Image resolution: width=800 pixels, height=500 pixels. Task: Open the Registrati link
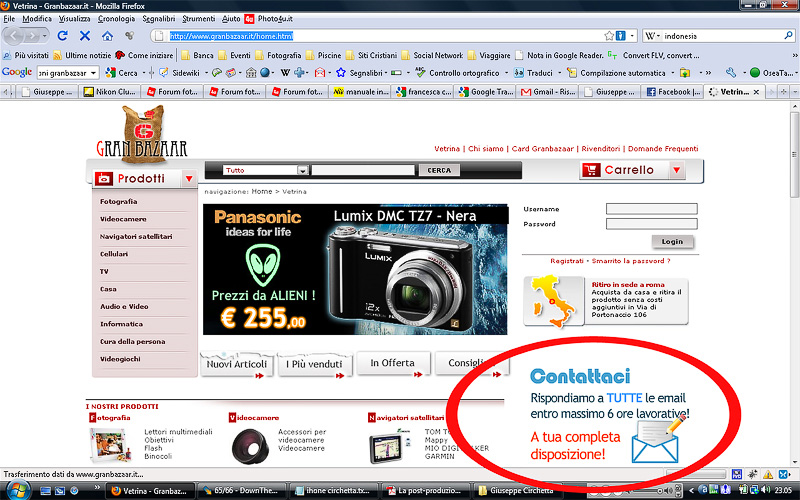566,261
